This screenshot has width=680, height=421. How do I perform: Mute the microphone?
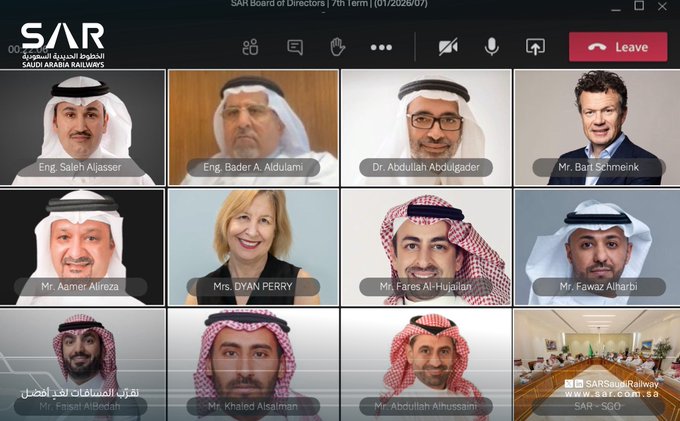491,47
